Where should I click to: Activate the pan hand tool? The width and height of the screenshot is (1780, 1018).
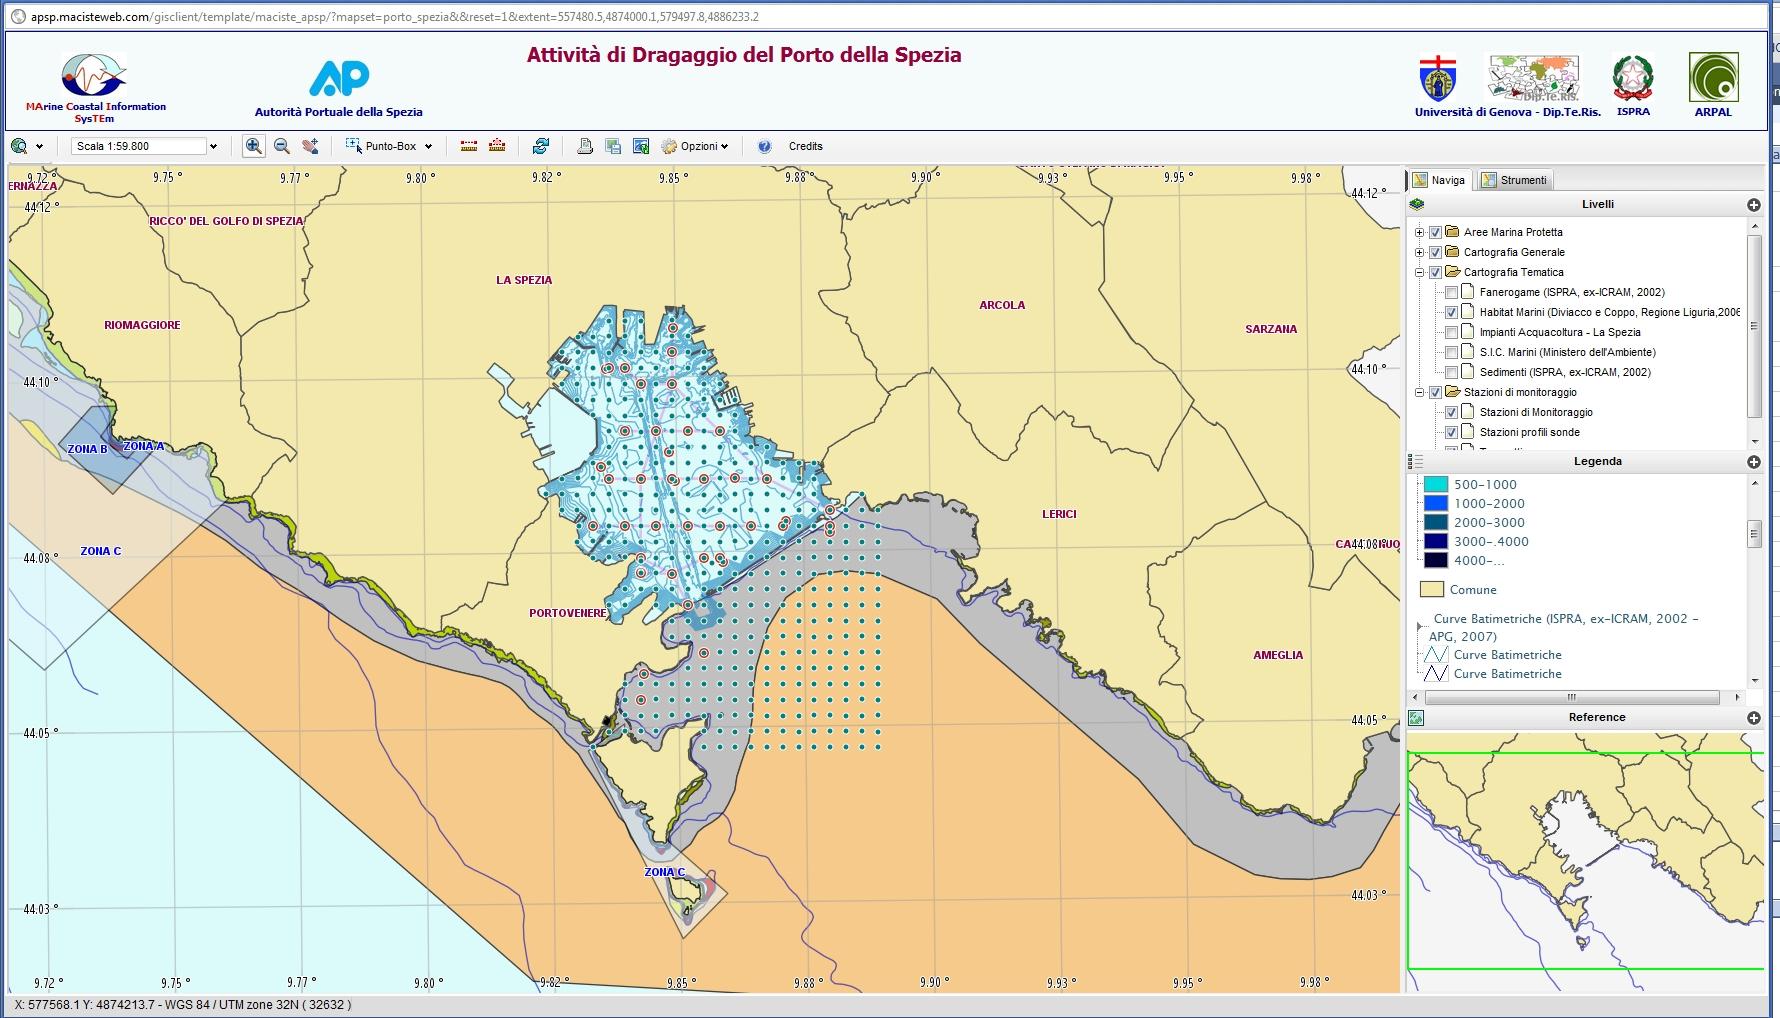(x=310, y=146)
